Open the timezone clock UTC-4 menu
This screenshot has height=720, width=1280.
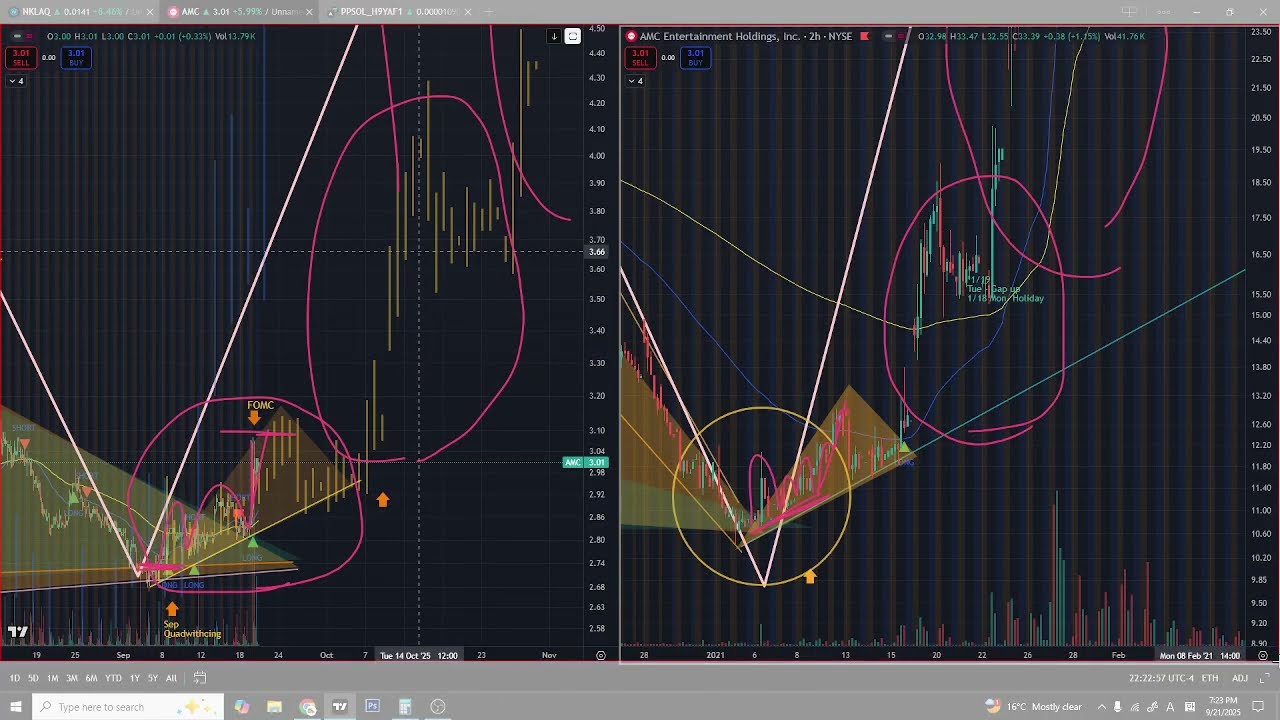click(x=1161, y=678)
